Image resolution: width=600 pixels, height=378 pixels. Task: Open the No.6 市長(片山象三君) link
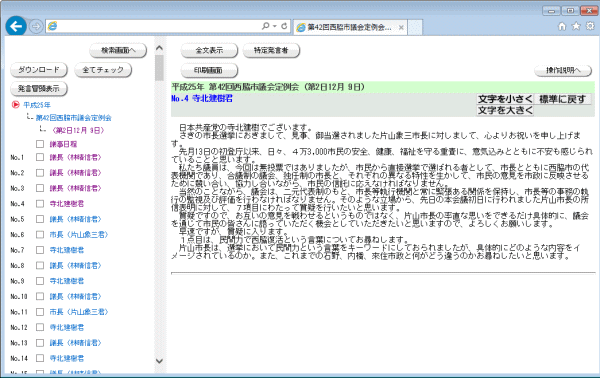tap(79, 235)
